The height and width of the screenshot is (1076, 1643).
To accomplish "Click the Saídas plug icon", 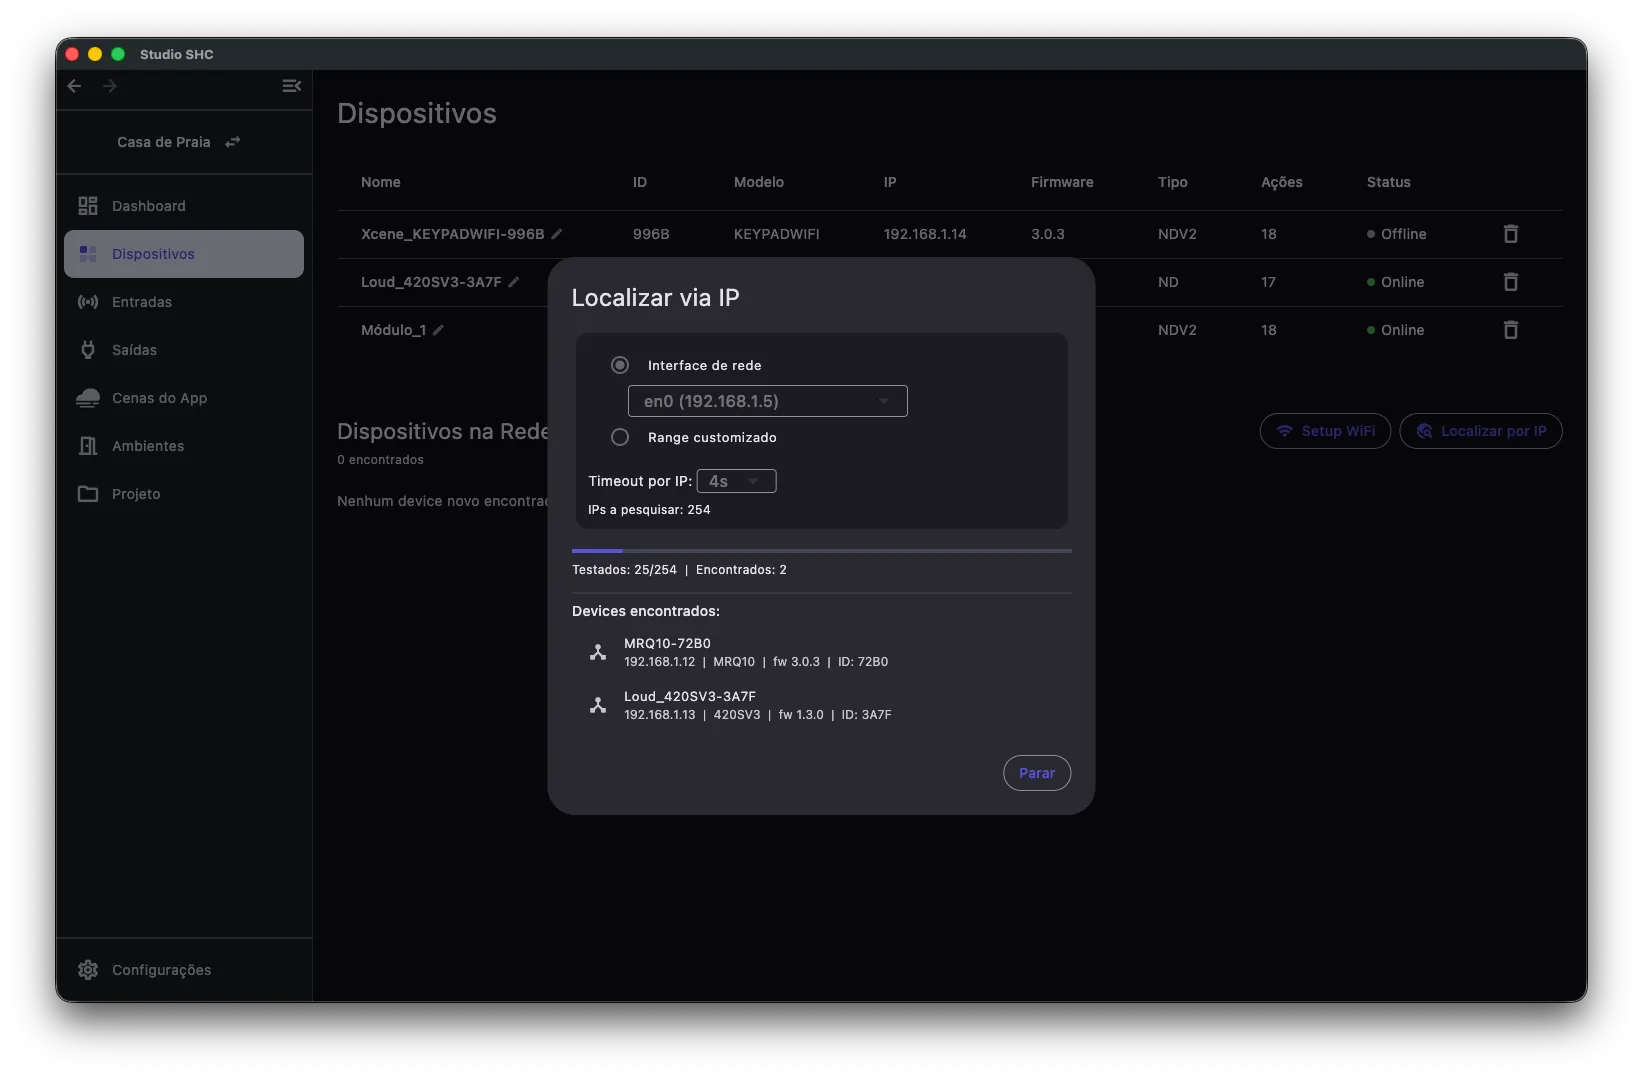I will point(88,350).
